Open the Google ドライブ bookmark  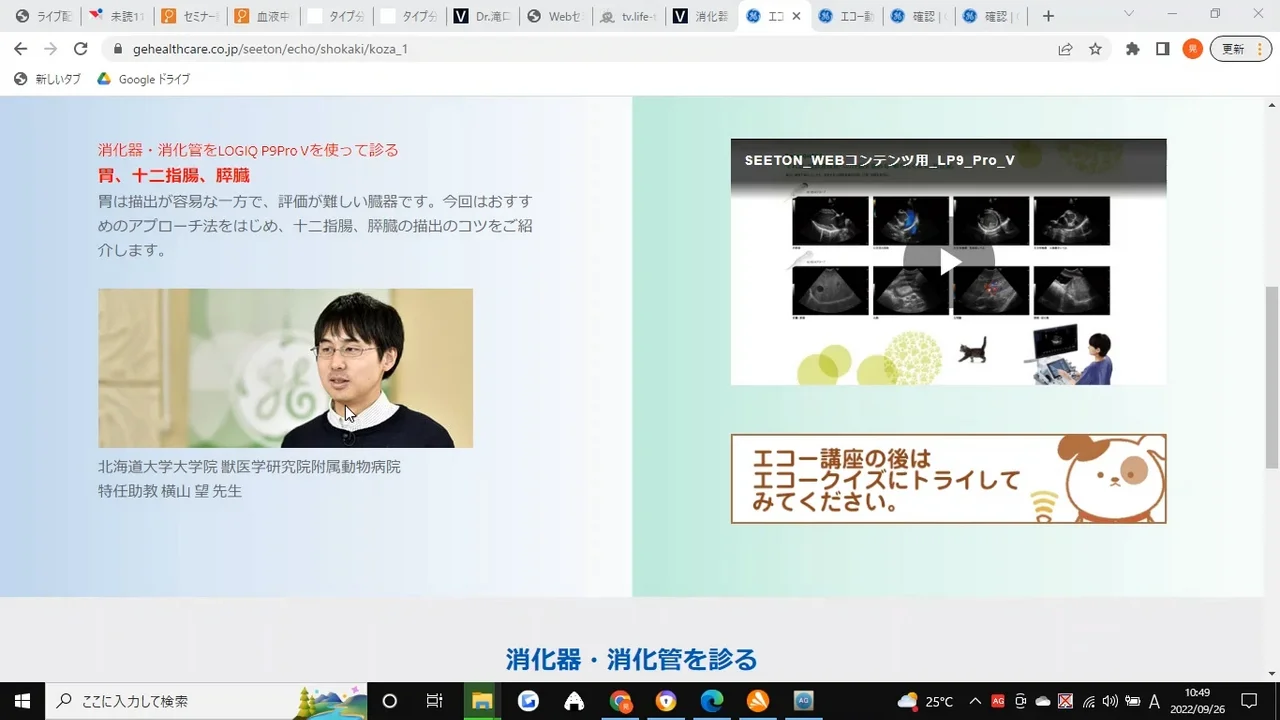tap(144, 79)
